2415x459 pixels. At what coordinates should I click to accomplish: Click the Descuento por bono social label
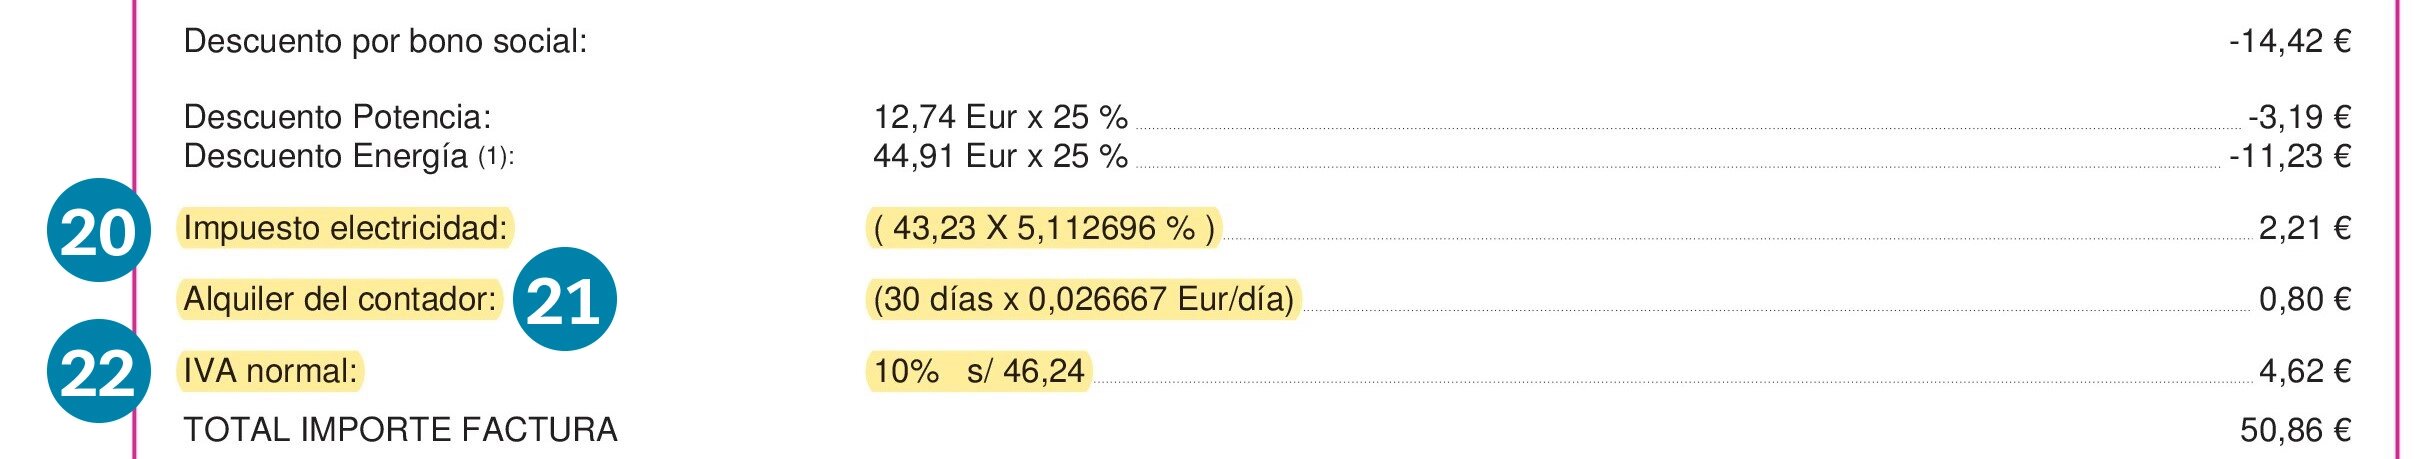[x=386, y=42]
